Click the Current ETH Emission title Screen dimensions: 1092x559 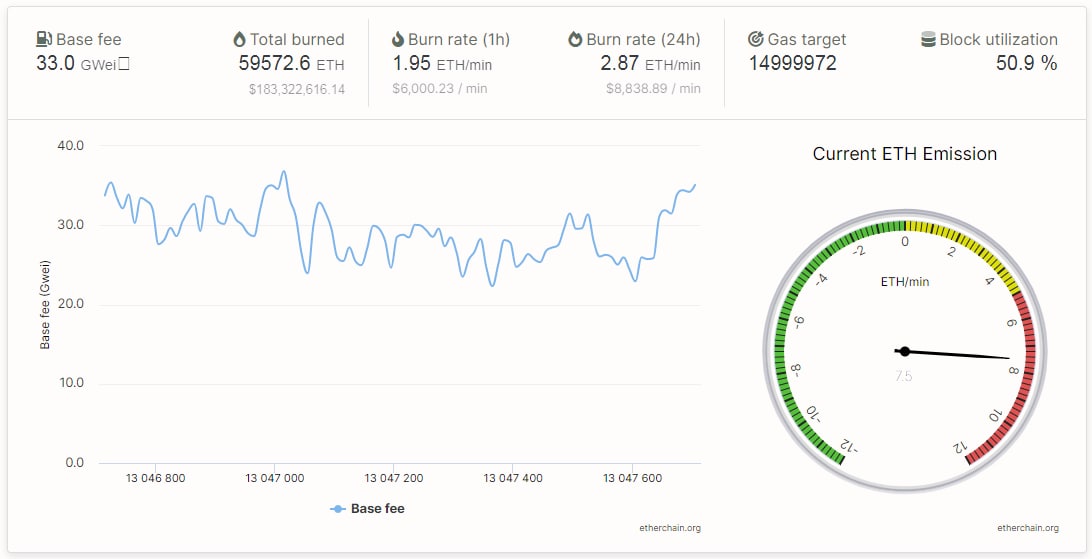coord(904,154)
